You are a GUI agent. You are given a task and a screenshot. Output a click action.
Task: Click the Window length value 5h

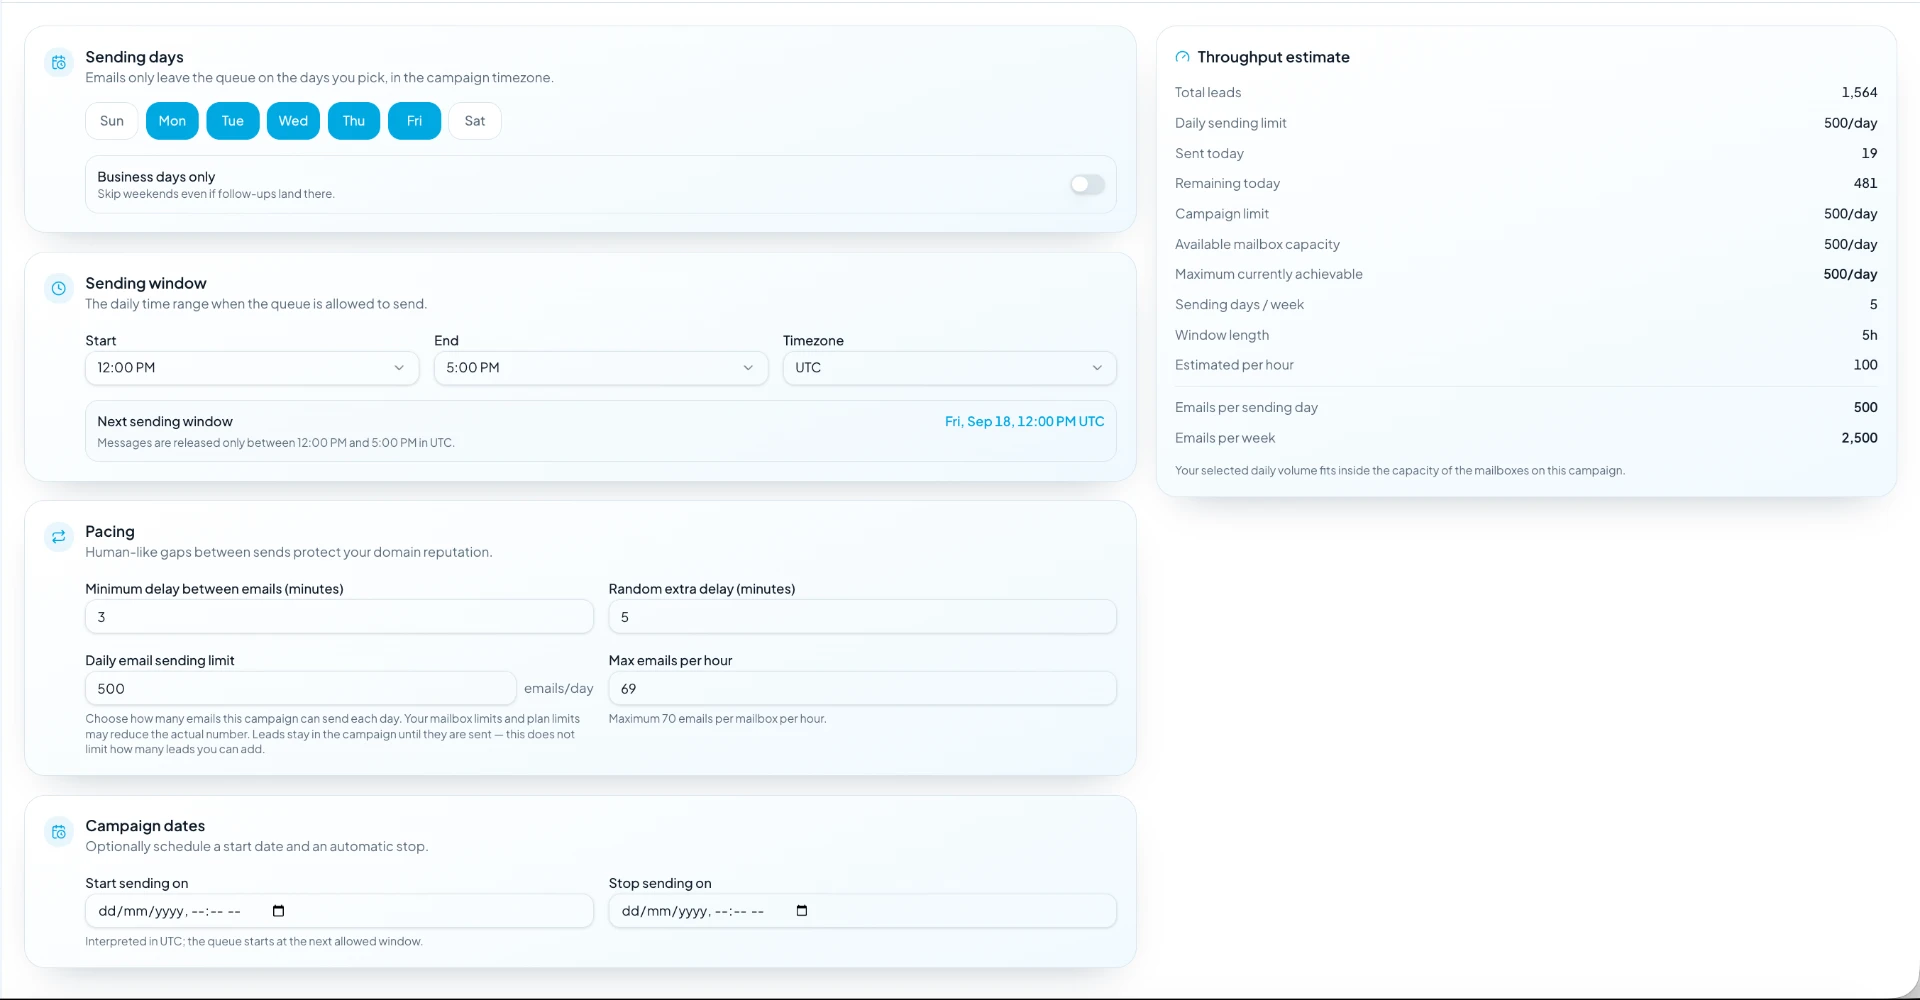coord(1869,335)
